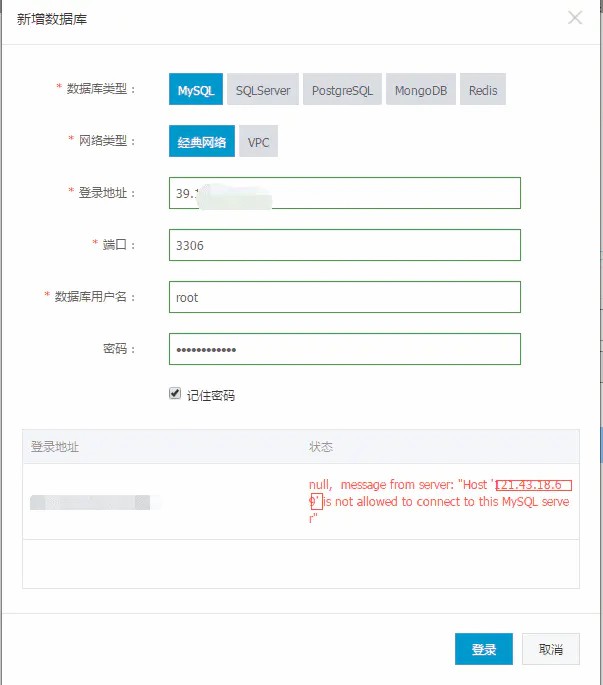Click the 记住密码 label text

211,396
